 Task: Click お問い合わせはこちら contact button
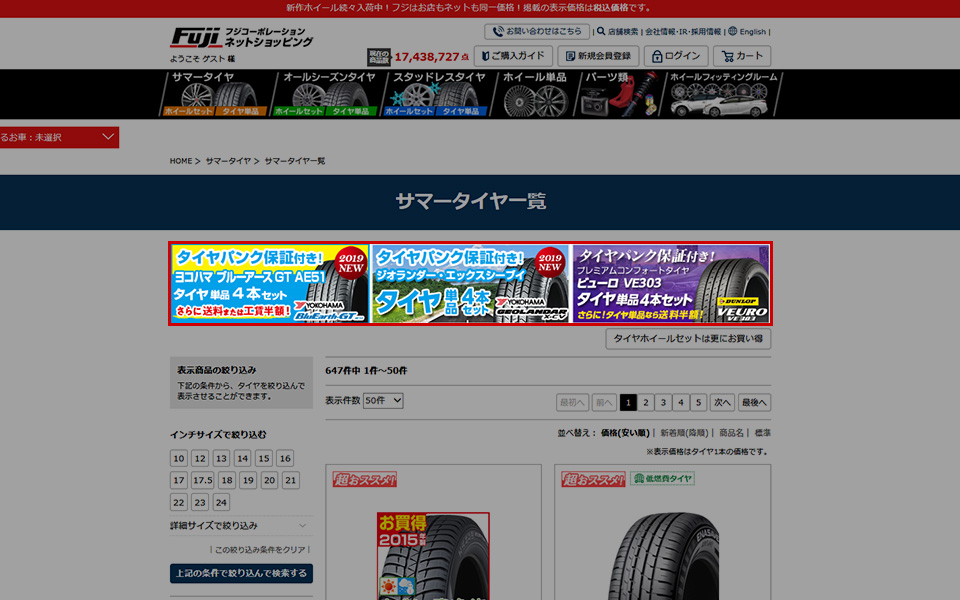coord(537,31)
